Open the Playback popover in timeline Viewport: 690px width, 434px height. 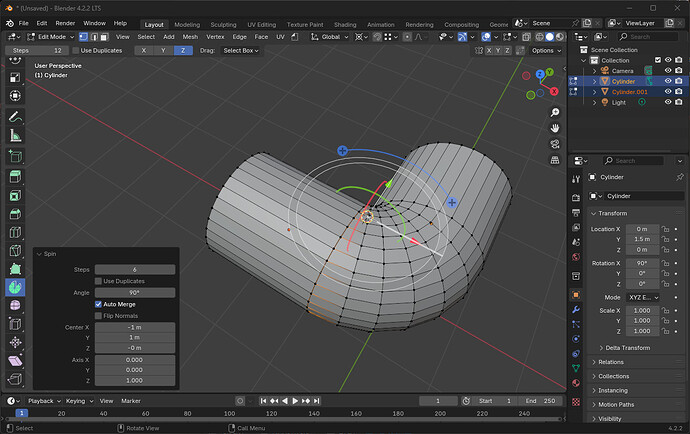[x=44, y=401]
